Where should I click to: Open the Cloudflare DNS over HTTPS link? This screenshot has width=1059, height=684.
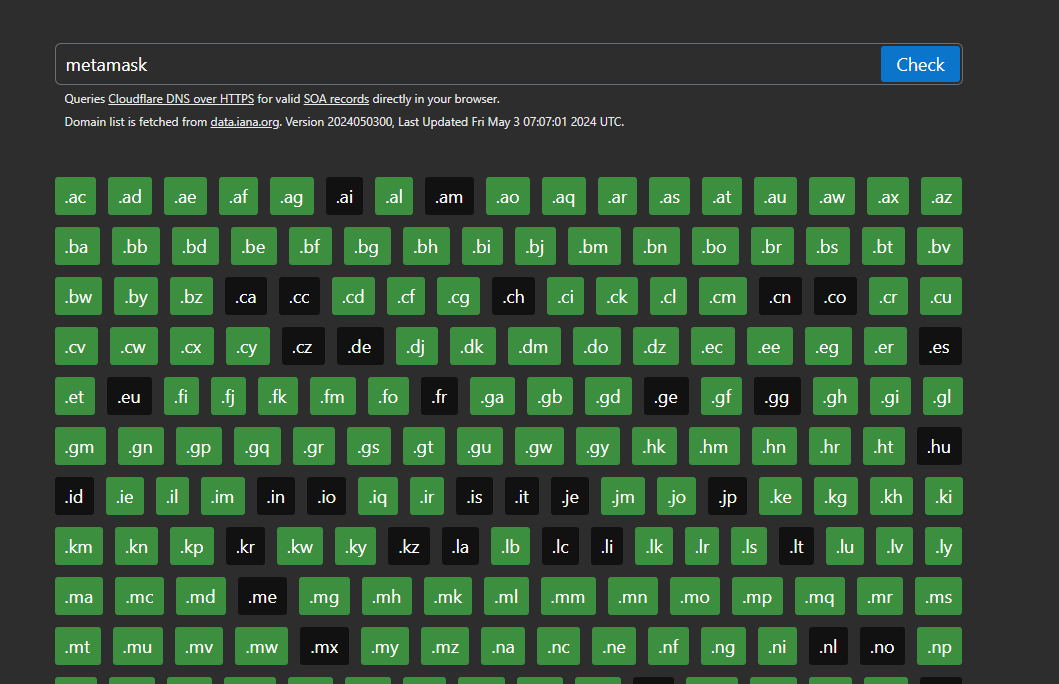pyautogui.click(x=181, y=99)
